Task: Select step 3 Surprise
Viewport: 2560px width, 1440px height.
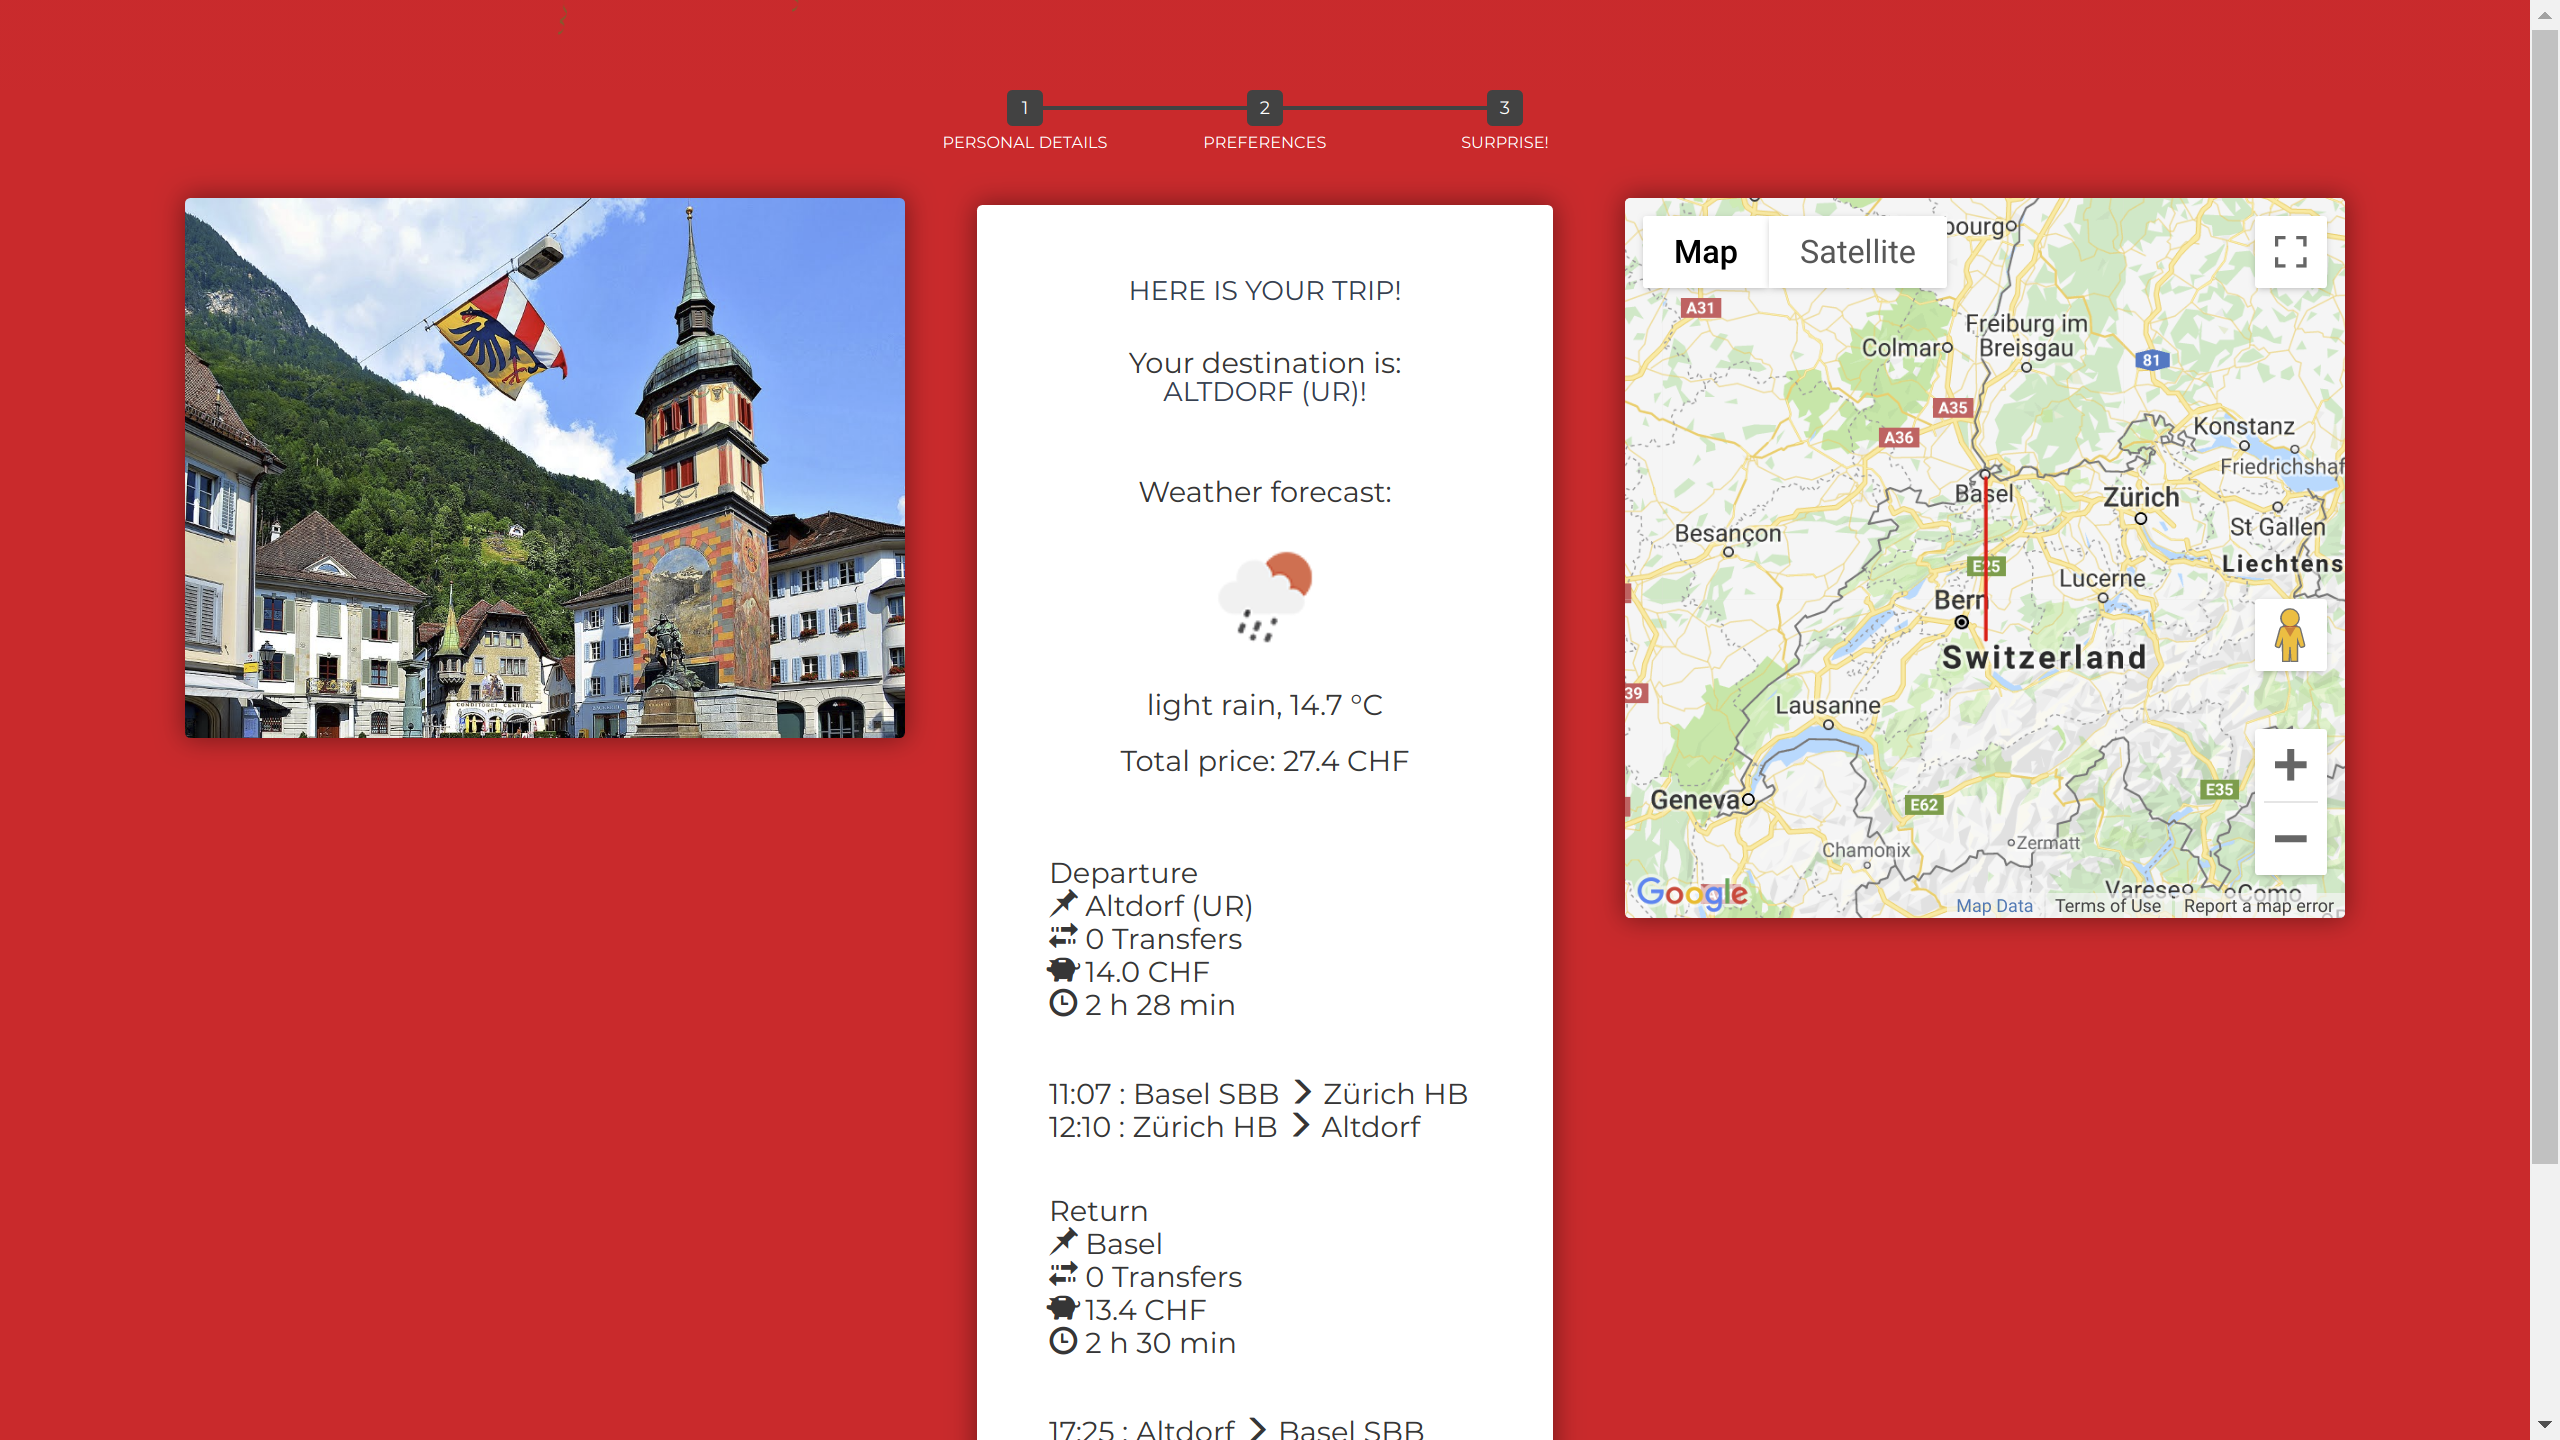Action: point(1504,108)
